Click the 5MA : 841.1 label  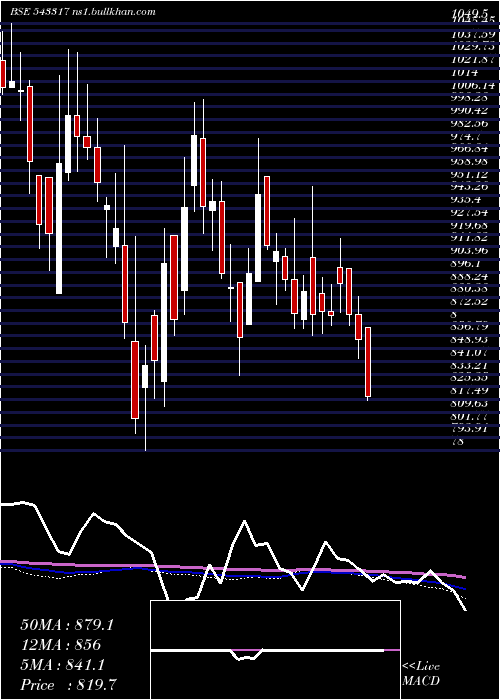click(x=63, y=665)
